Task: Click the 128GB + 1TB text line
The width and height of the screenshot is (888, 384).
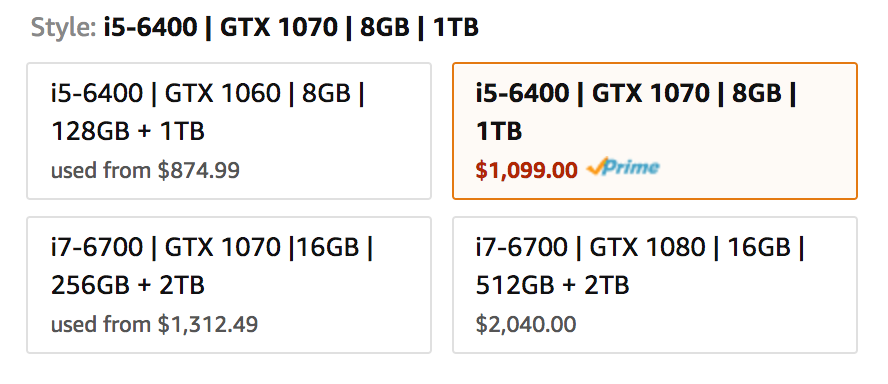Action: 128,131
